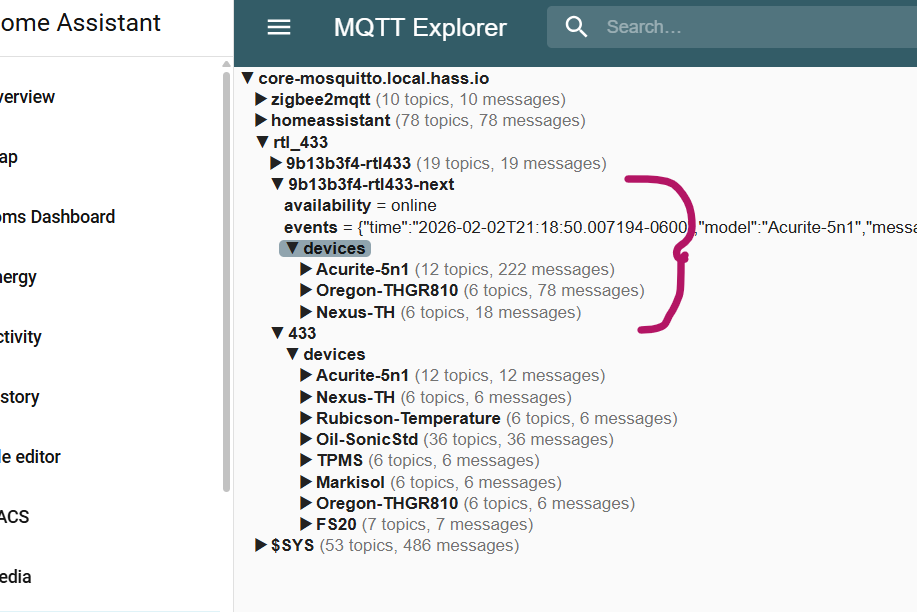
Task: Expand the zigbee2mqtt topic arrow
Action: 261,99
